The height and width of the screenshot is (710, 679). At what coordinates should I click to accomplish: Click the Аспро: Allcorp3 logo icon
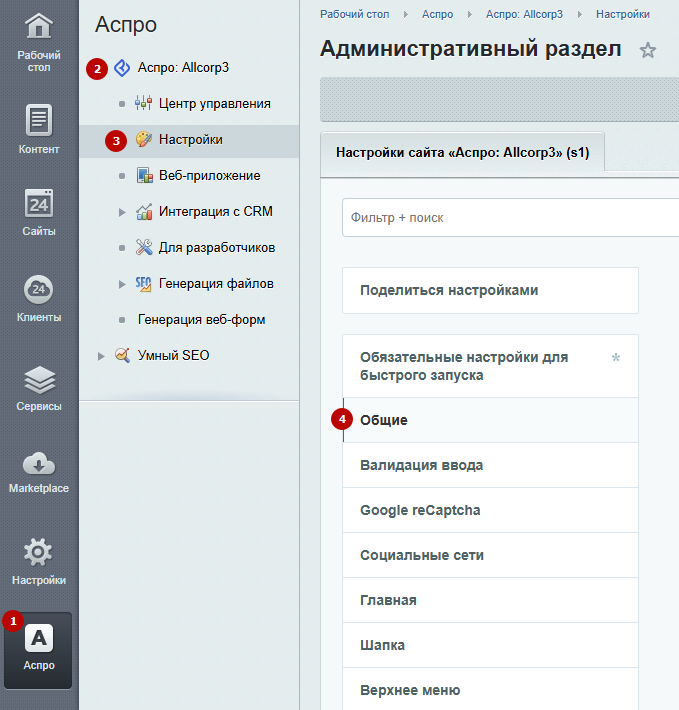pos(122,68)
